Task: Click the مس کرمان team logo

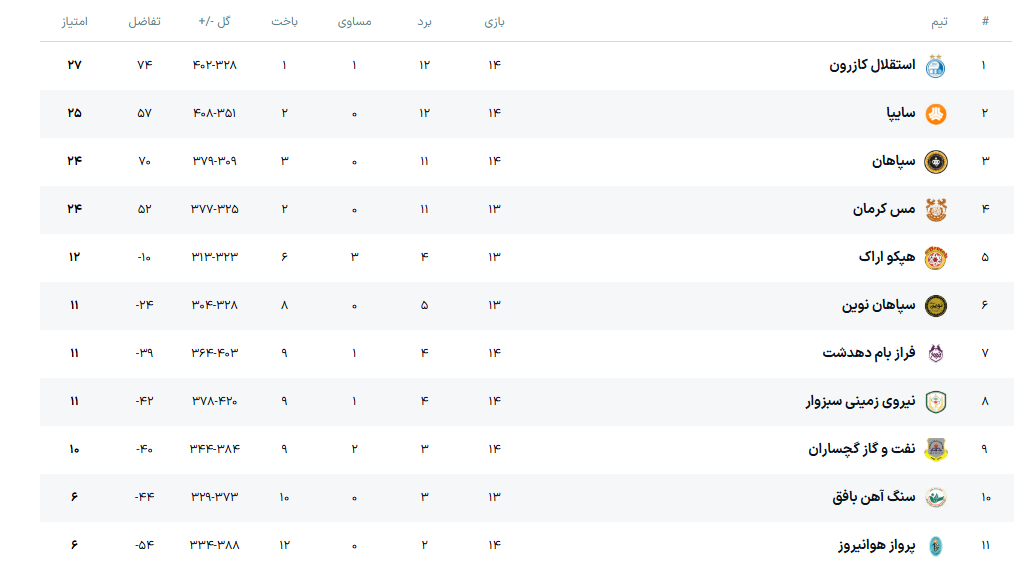Action: [x=935, y=210]
